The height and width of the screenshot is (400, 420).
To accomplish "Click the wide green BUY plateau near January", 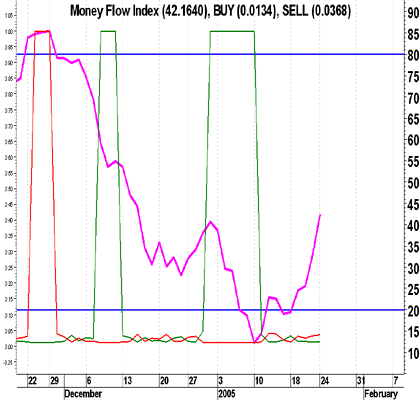I will (232, 31).
